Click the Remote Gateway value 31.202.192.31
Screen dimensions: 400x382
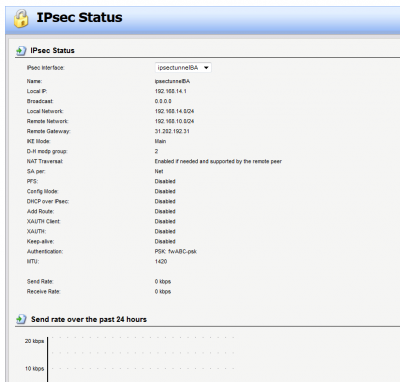click(172, 131)
